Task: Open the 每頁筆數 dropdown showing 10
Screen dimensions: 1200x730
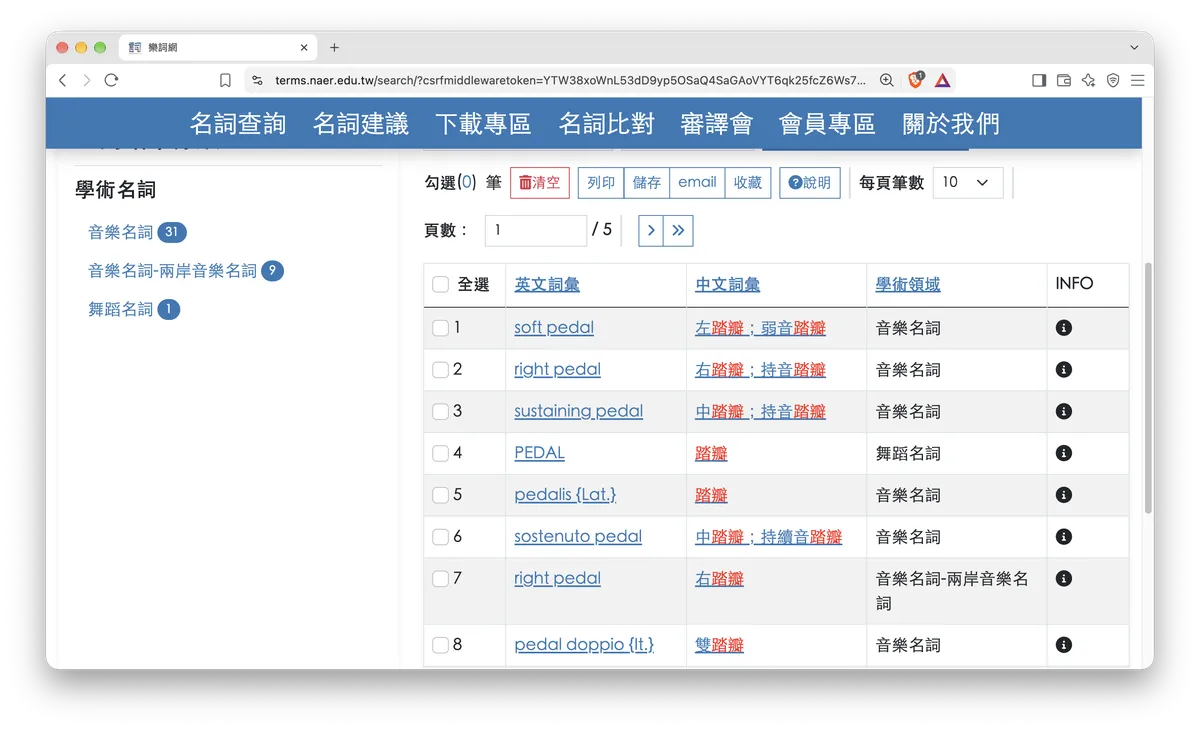Action: pyautogui.click(x=967, y=182)
